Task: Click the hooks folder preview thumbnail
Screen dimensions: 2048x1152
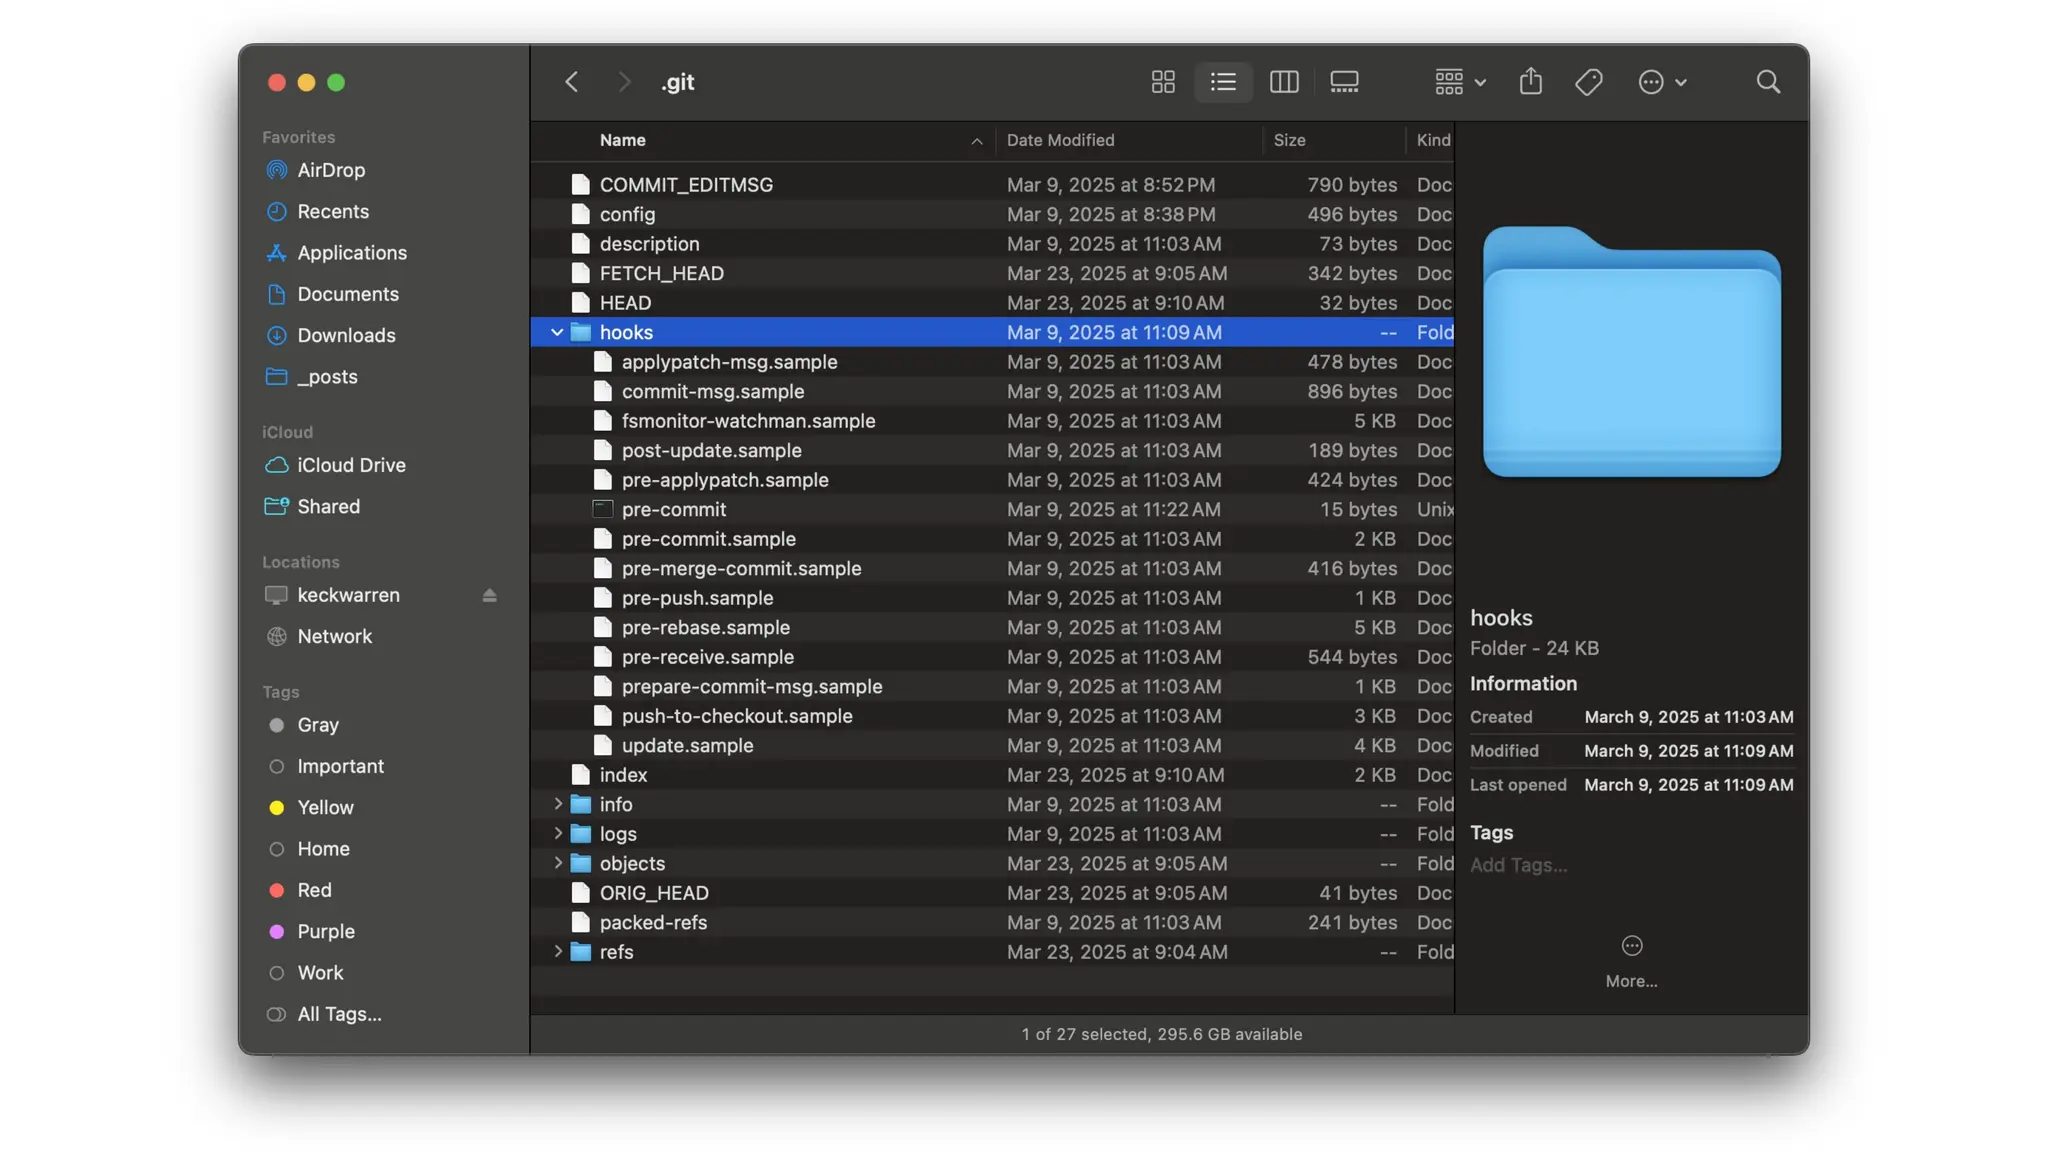Action: coord(1631,352)
